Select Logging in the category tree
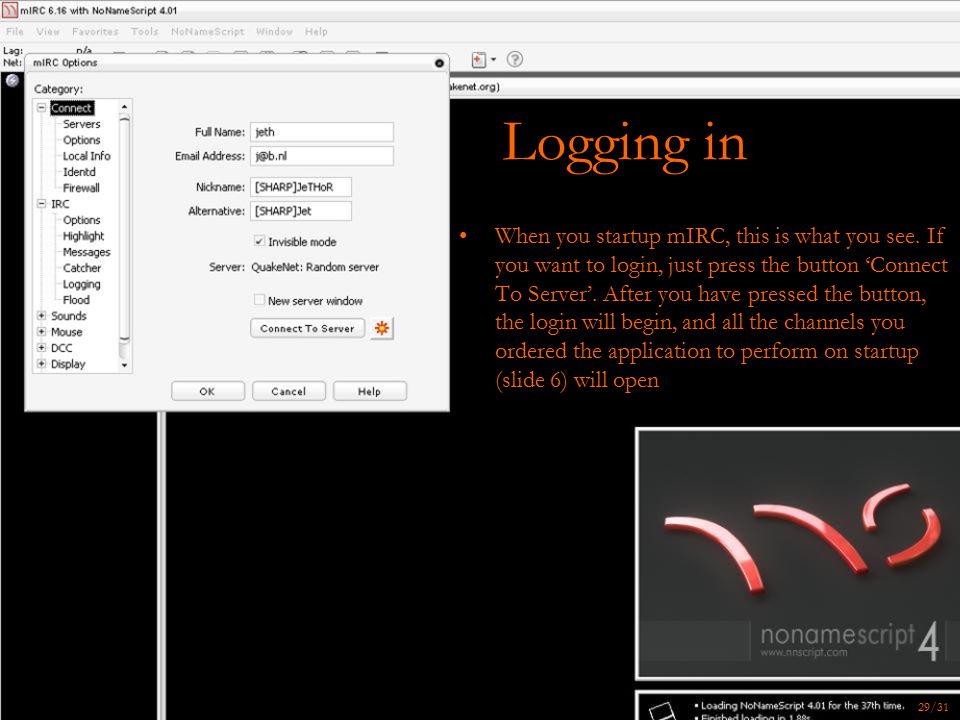The image size is (960, 720). (x=81, y=283)
